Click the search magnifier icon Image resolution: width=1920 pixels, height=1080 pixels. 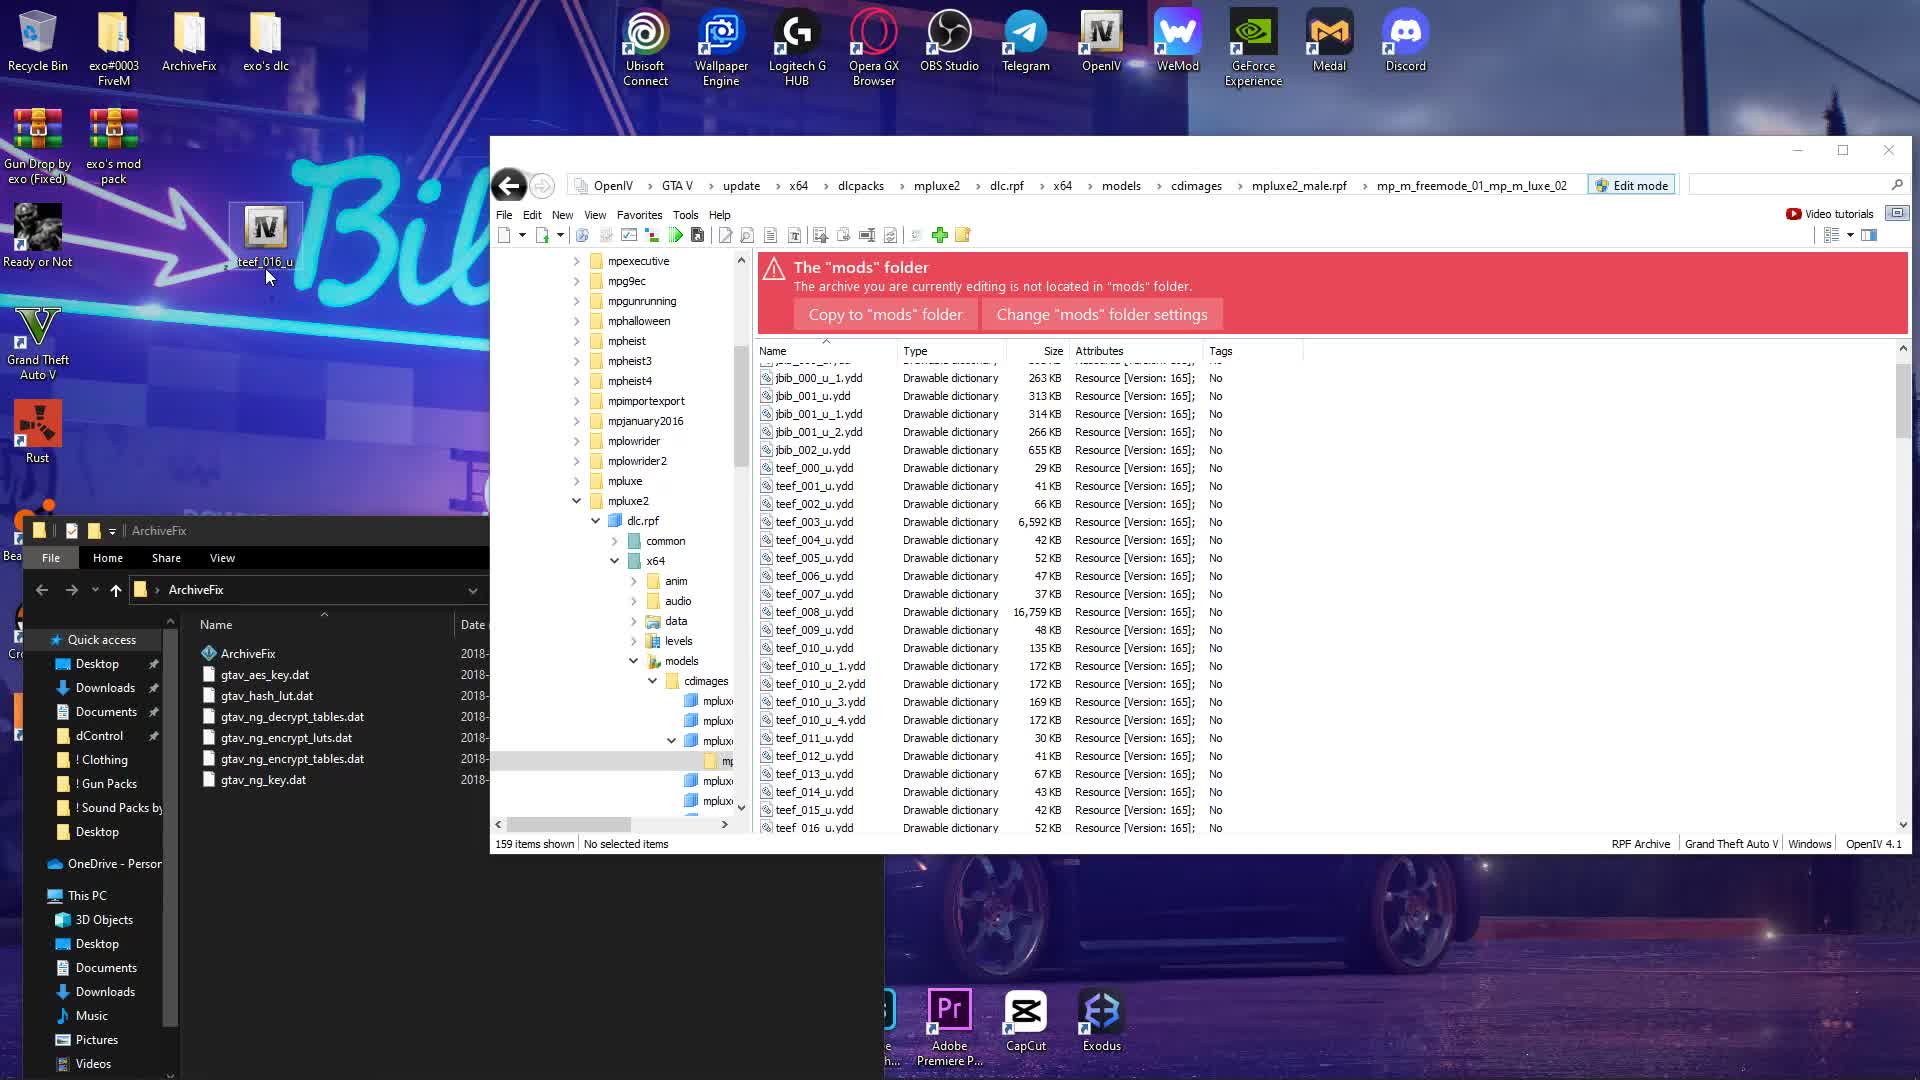click(x=1897, y=185)
